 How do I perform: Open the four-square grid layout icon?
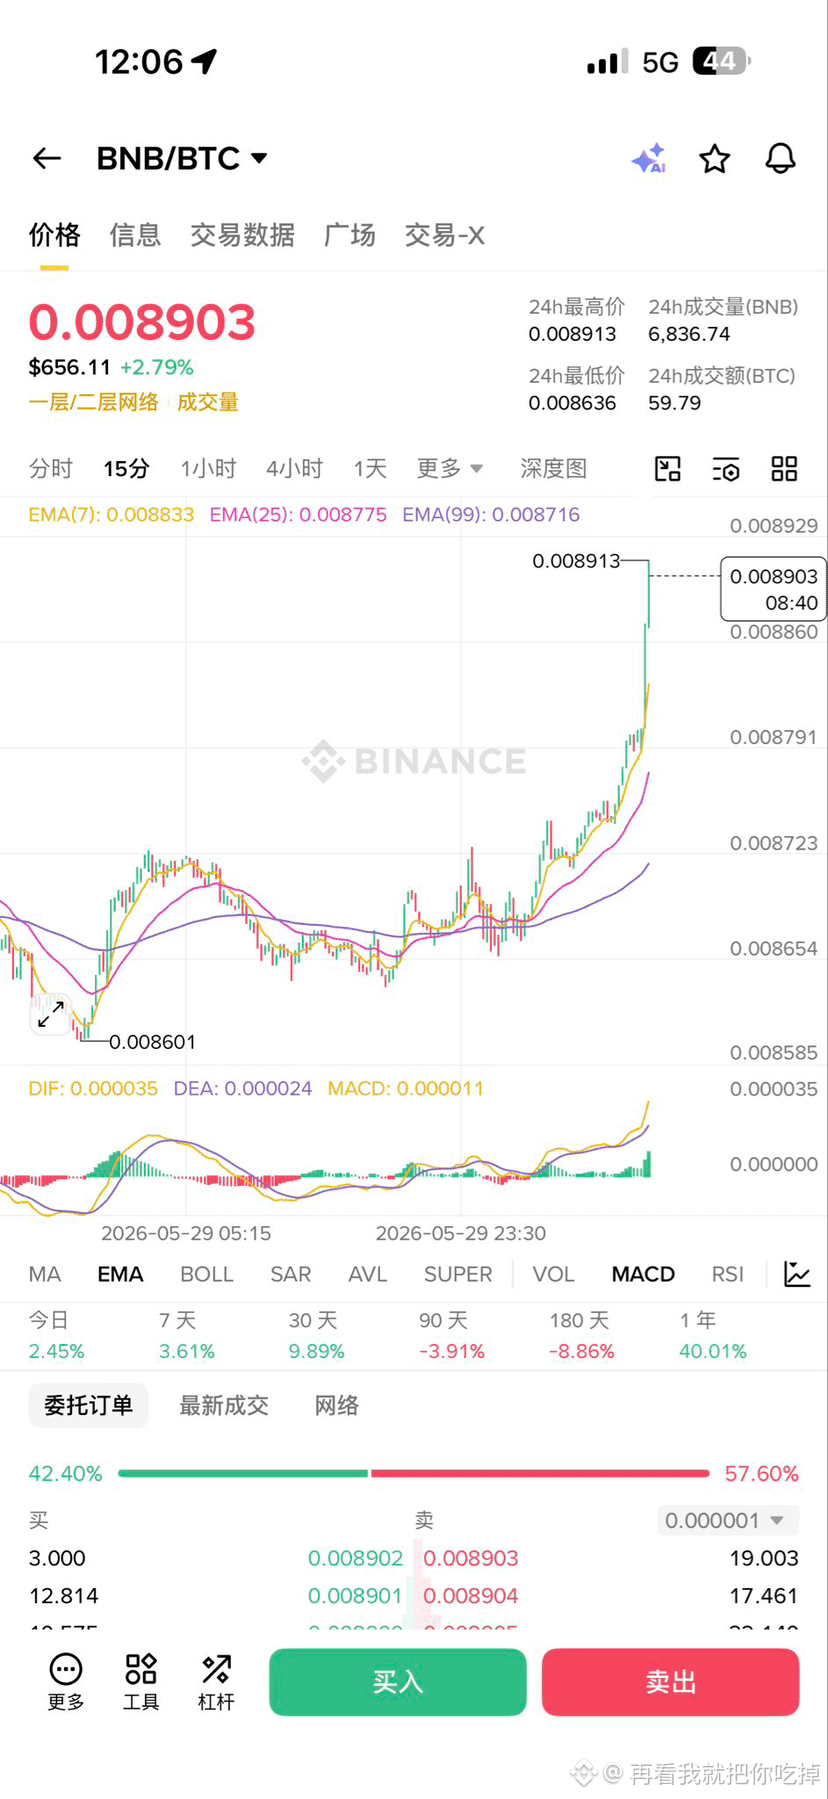784,468
